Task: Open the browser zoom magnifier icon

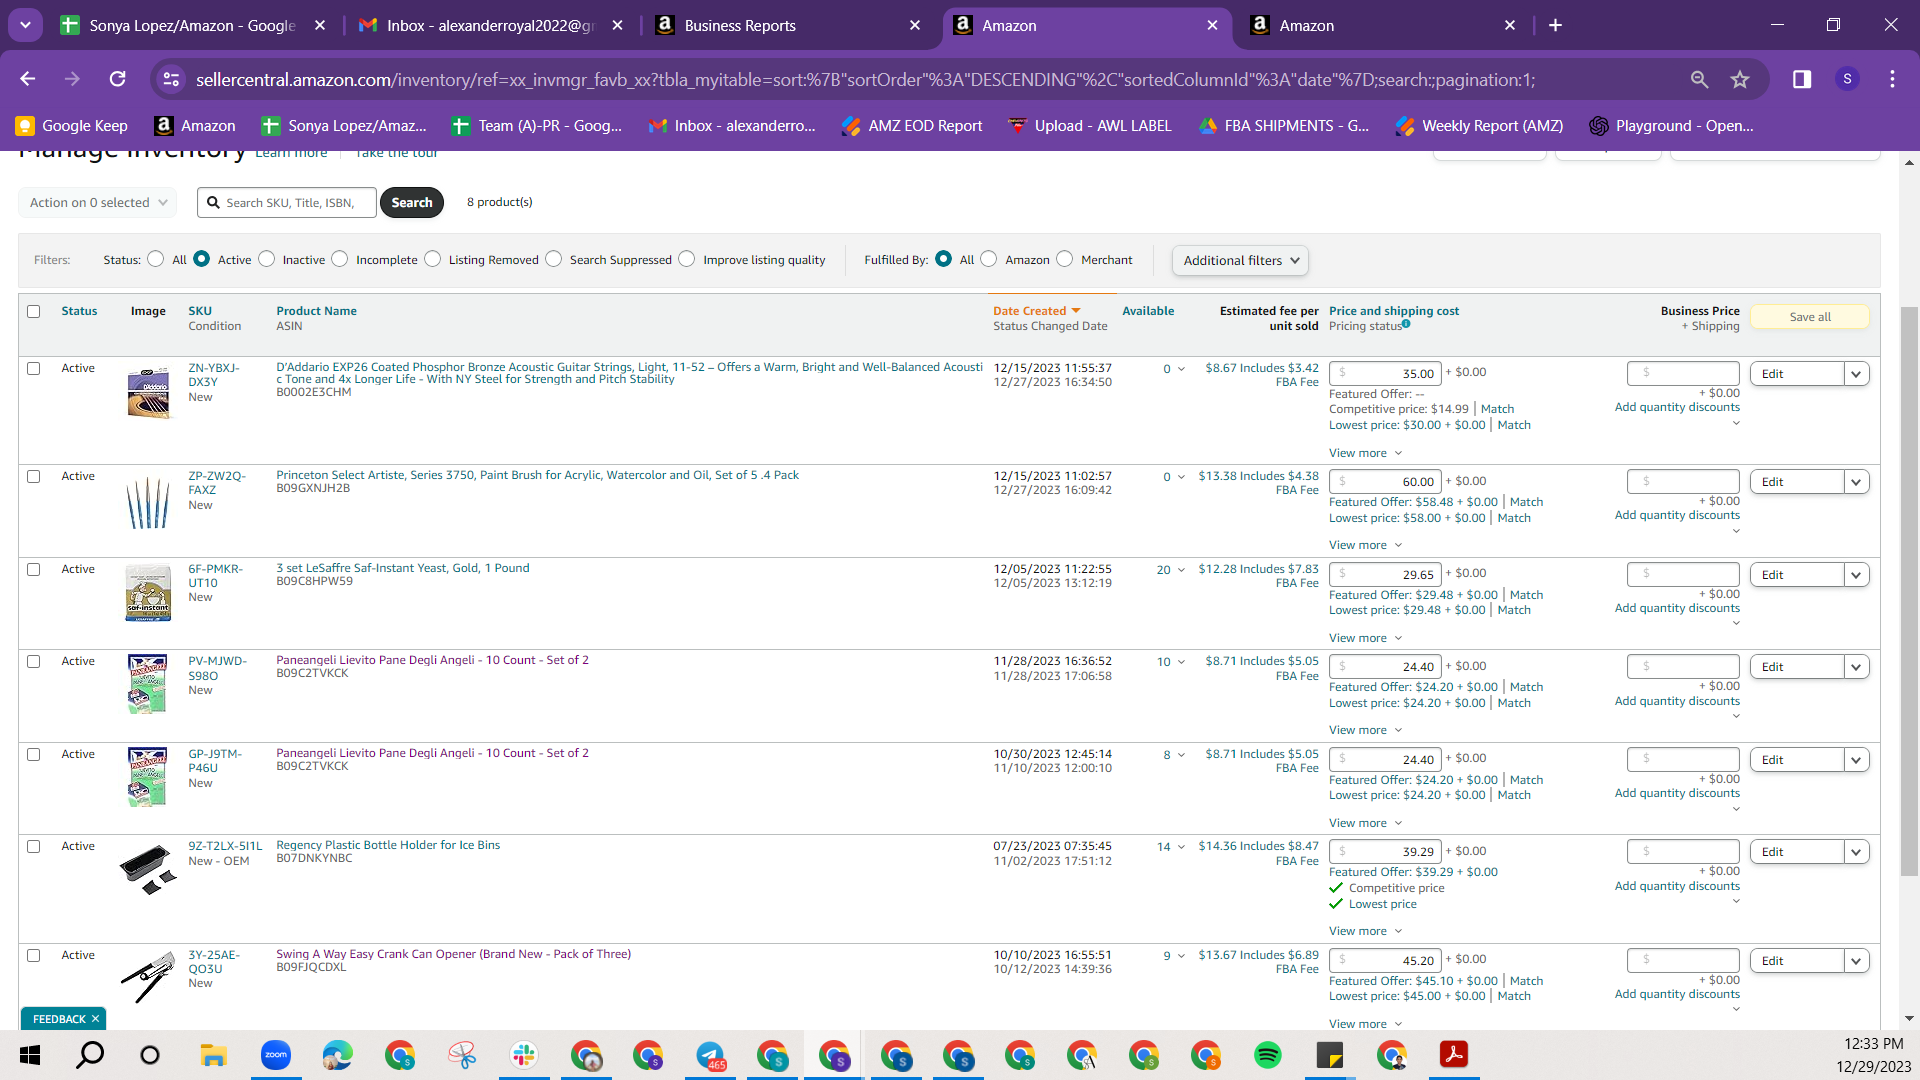Action: pyautogui.click(x=1699, y=79)
